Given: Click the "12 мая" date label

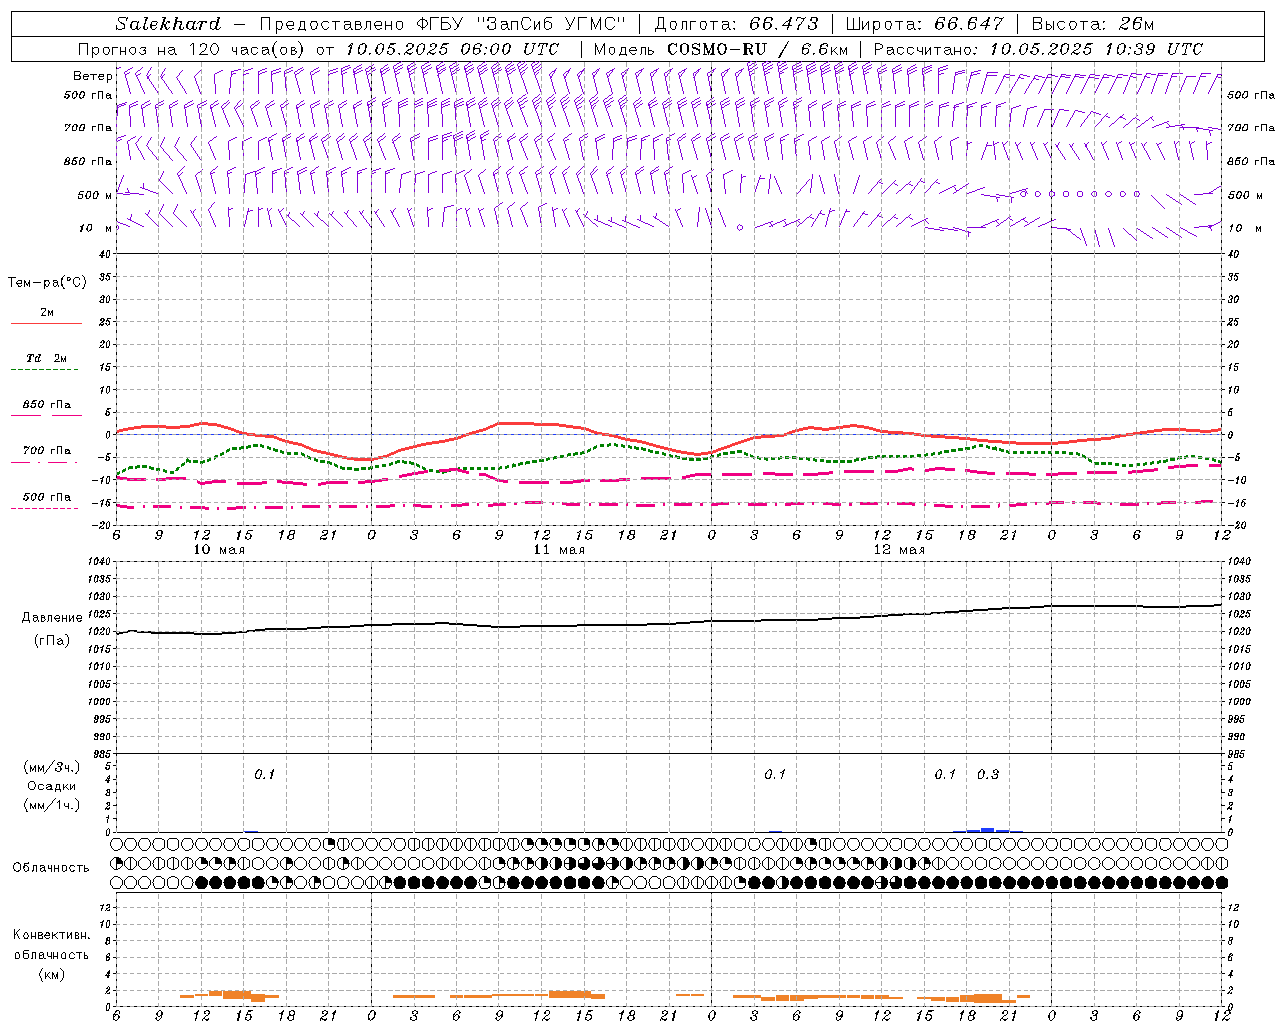Looking at the screenshot, I should pyautogui.click(x=899, y=550).
